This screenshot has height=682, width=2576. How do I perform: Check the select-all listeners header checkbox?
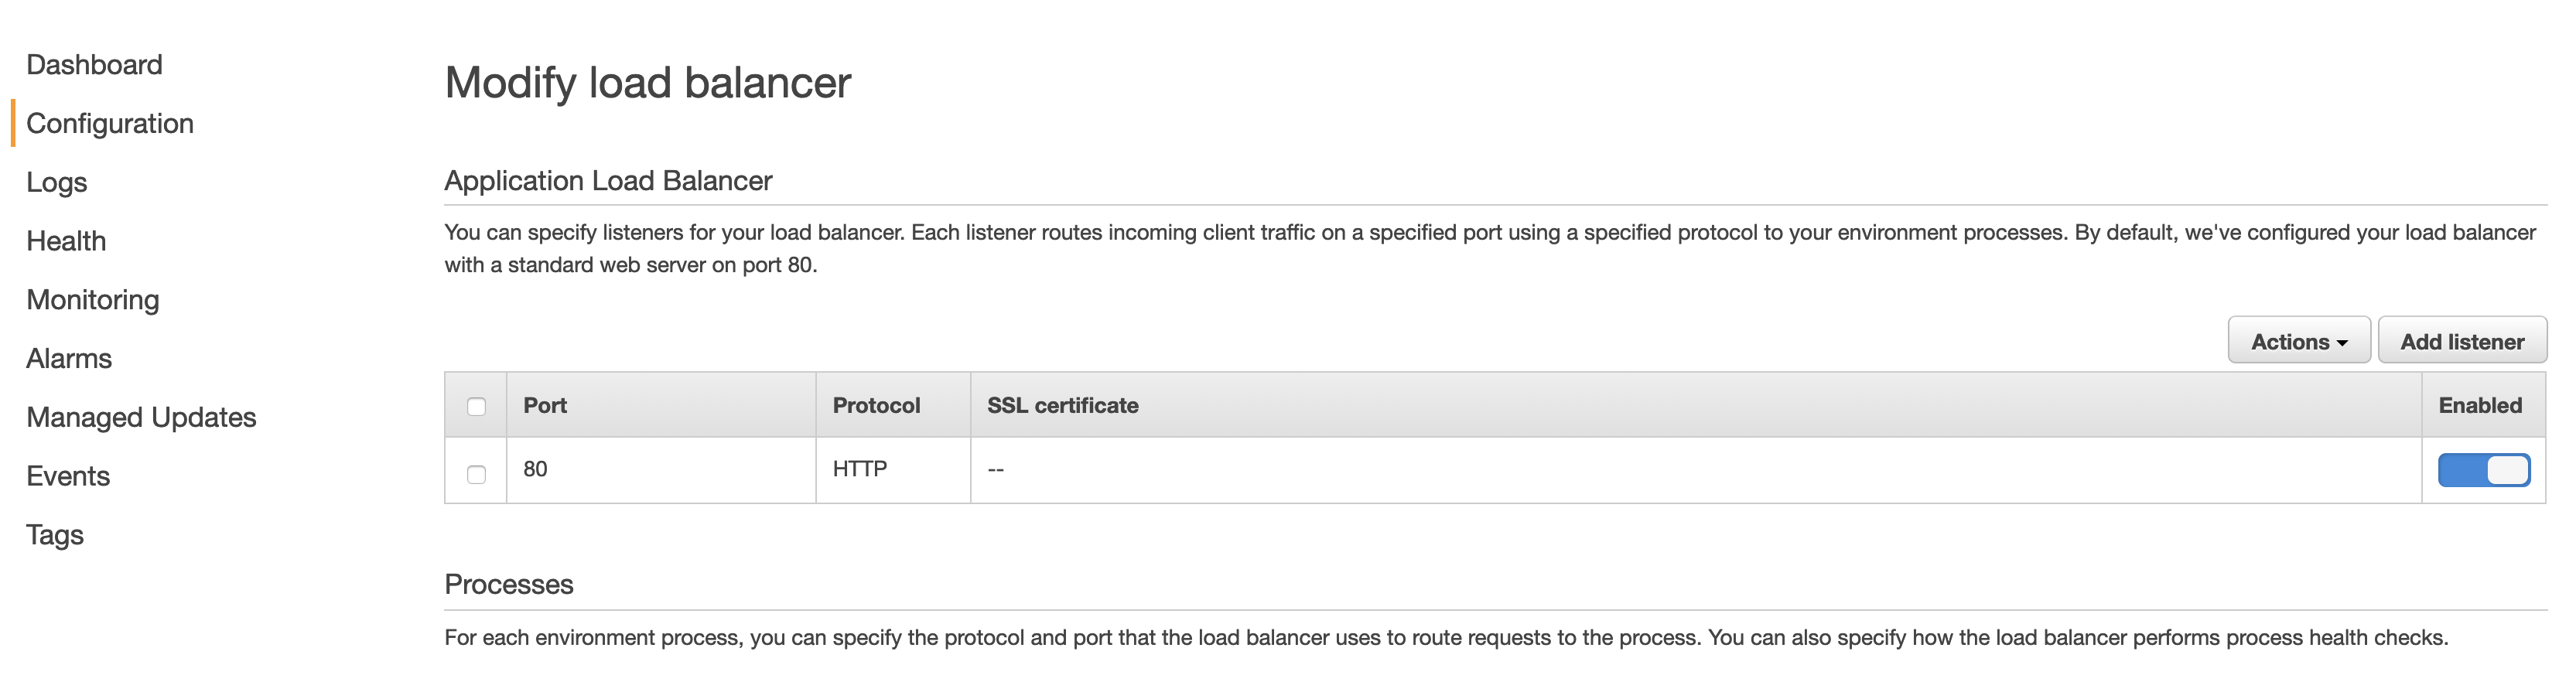(477, 407)
